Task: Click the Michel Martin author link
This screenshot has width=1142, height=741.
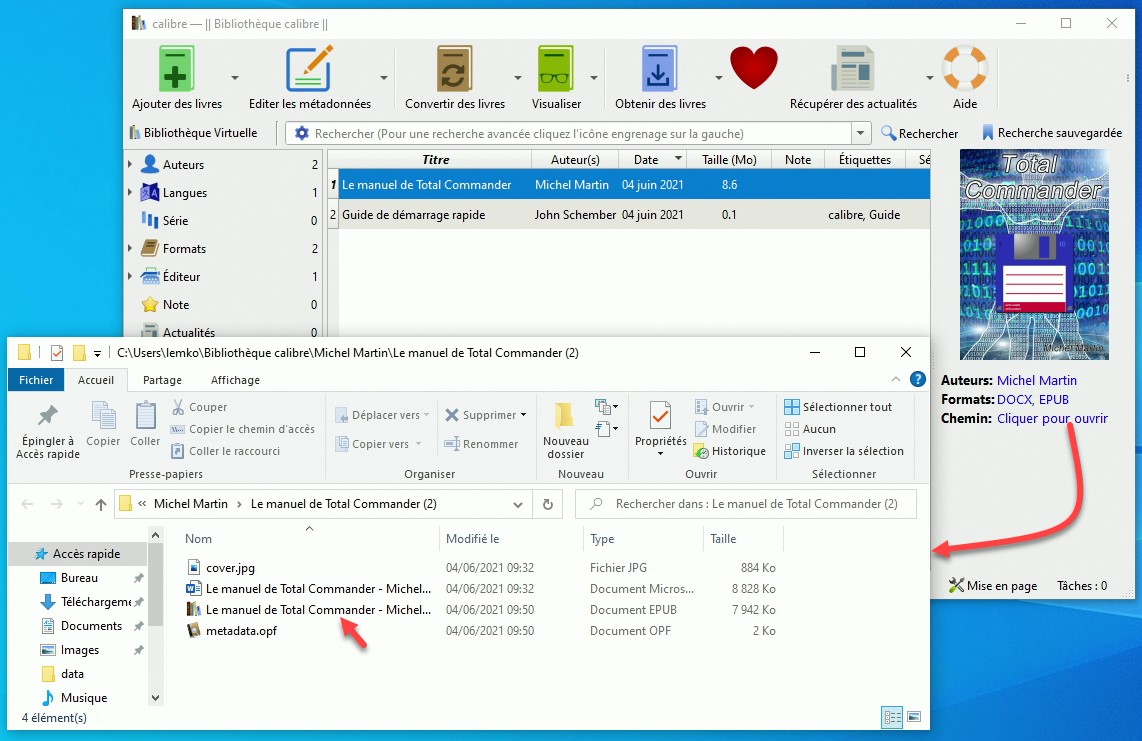Action: pyautogui.click(x=1037, y=381)
